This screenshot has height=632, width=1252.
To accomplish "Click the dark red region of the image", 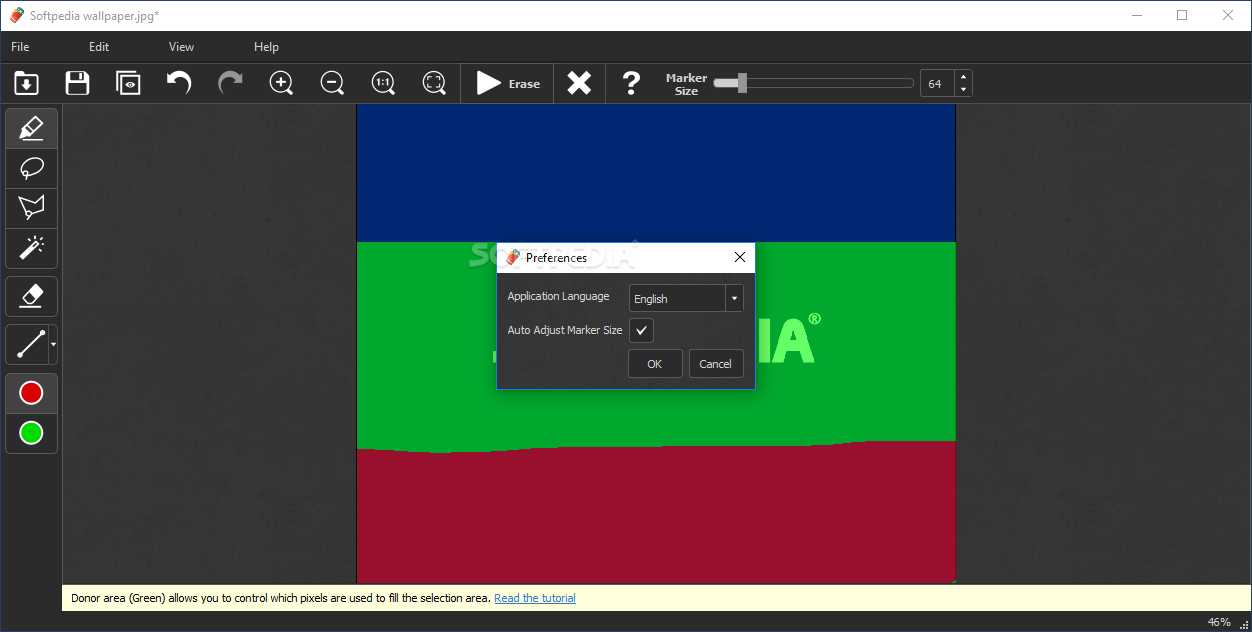I will pyautogui.click(x=656, y=515).
